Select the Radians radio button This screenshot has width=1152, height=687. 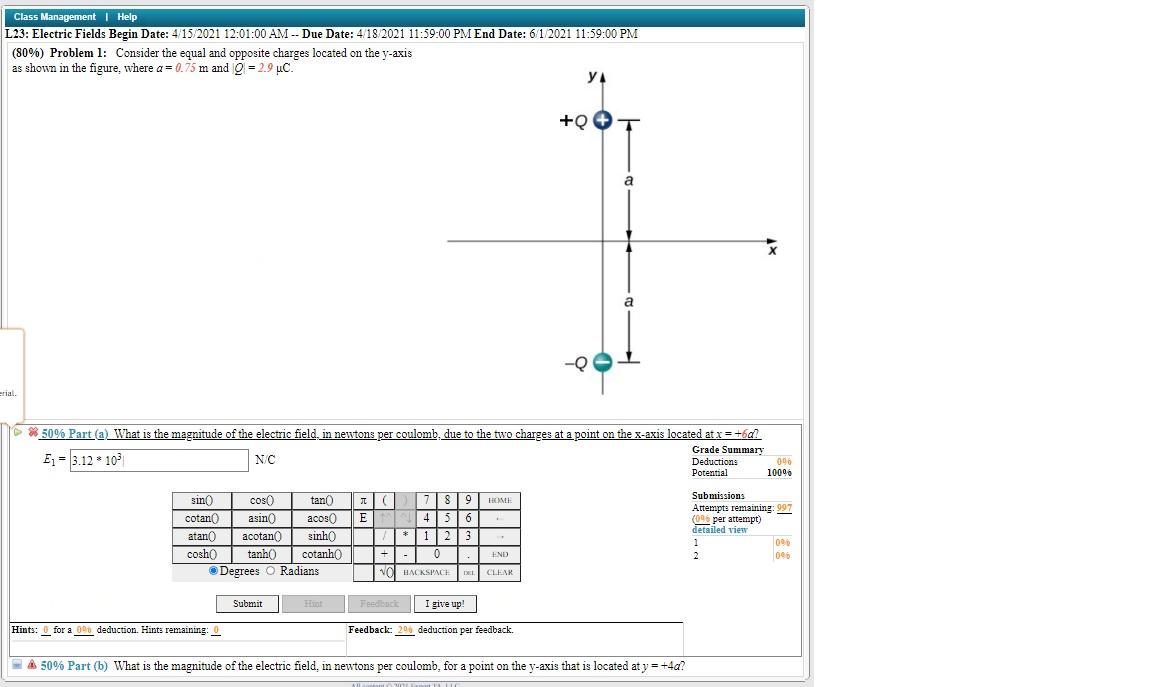tap(270, 570)
